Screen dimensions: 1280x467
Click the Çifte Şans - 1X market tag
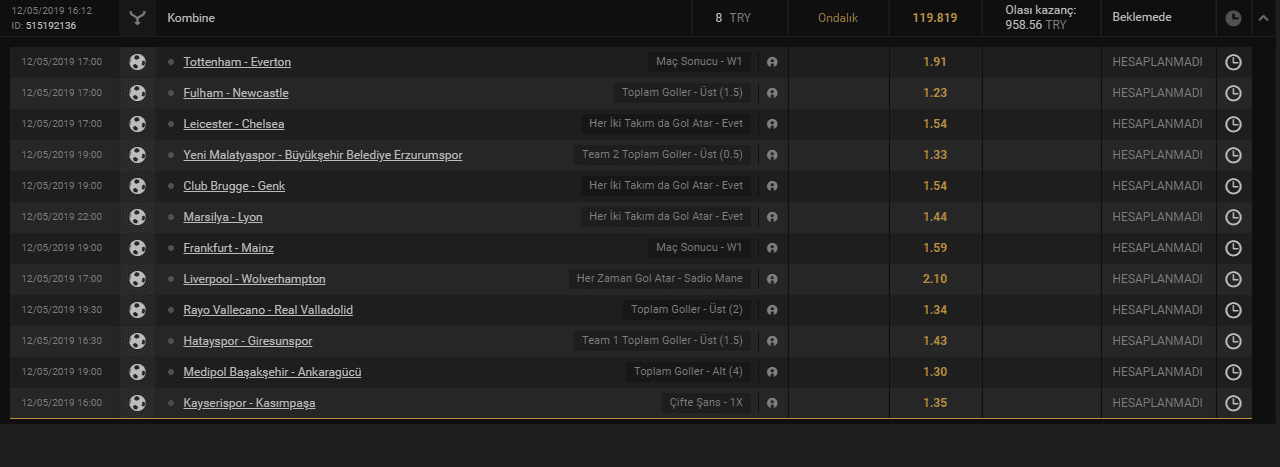click(706, 403)
